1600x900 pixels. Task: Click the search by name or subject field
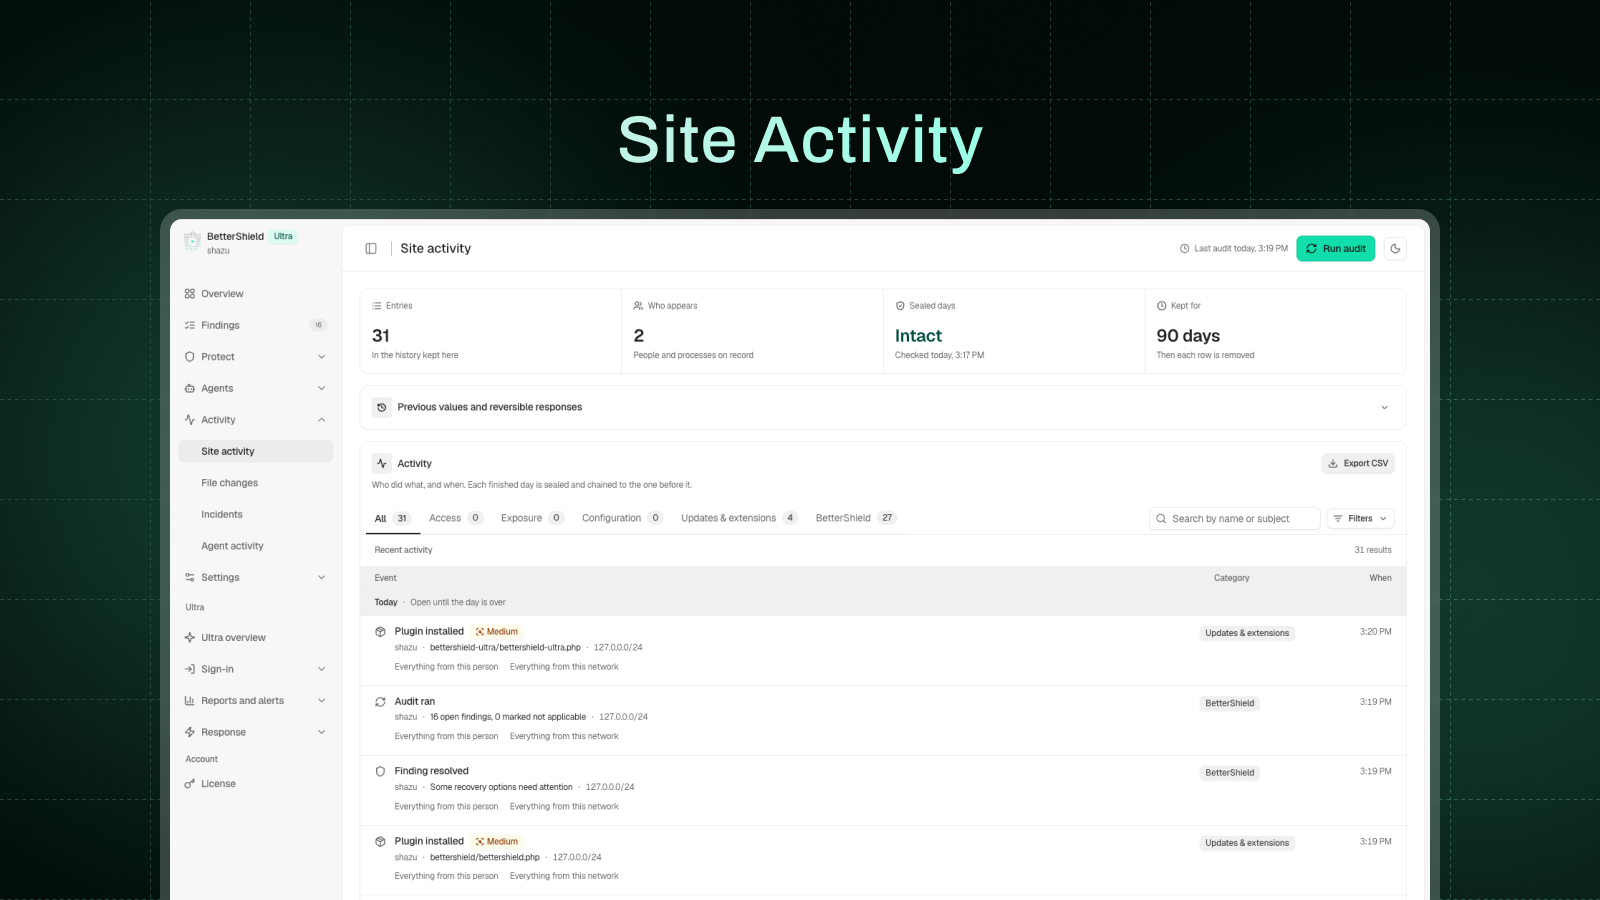point(1234,519)
